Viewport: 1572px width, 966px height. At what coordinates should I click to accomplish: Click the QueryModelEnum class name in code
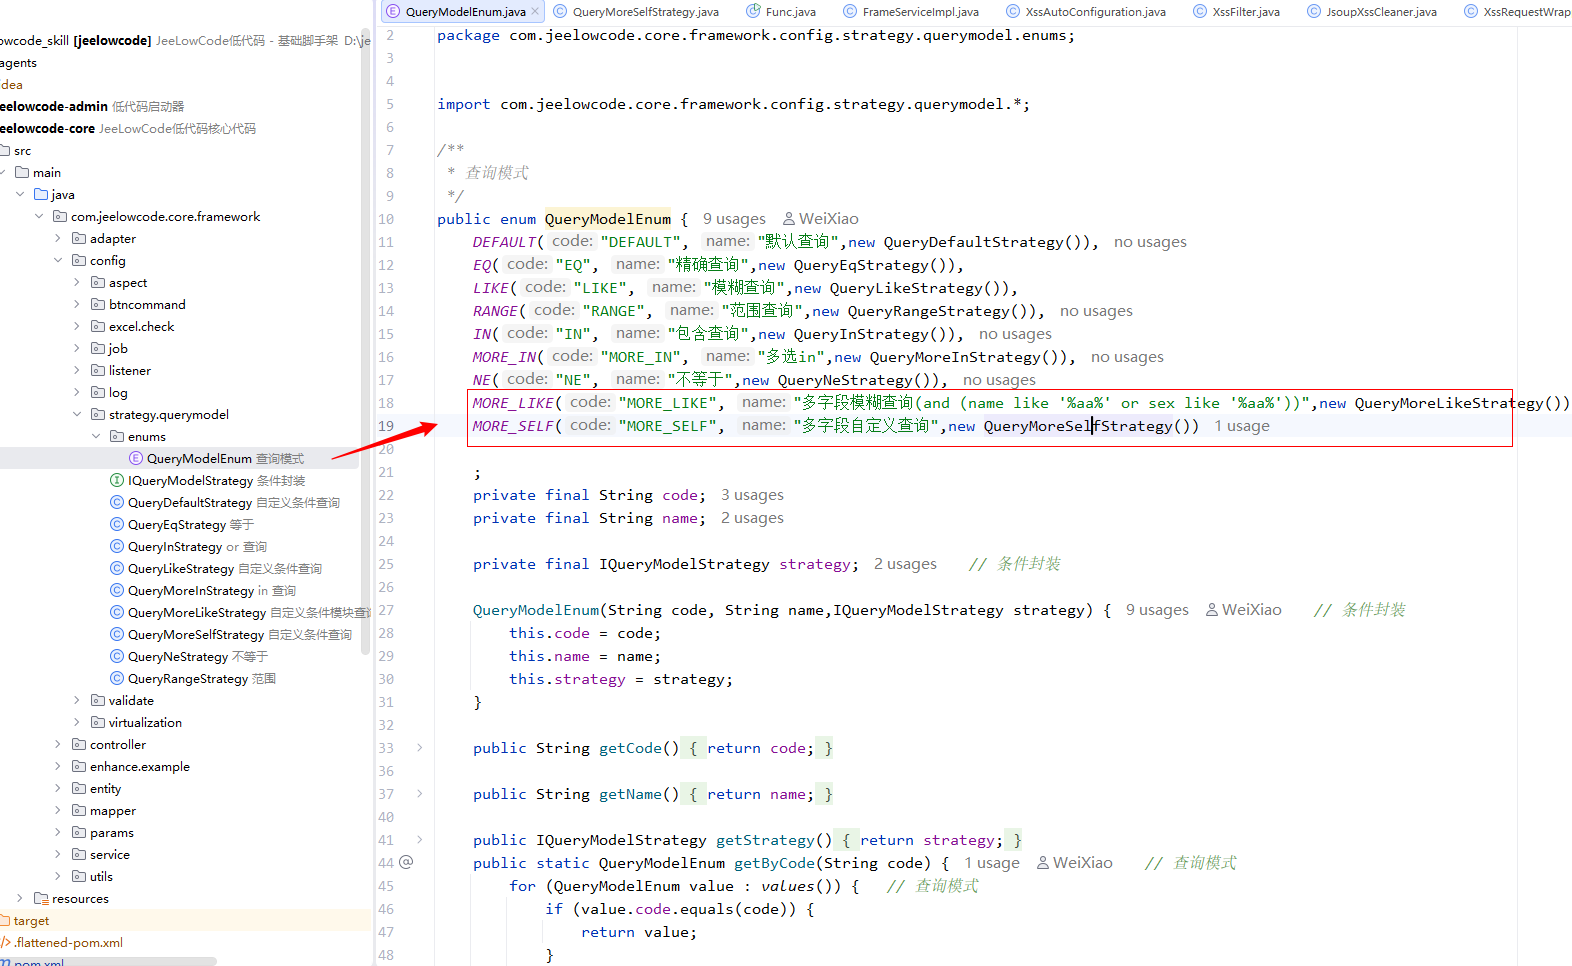tap(608, 219)
